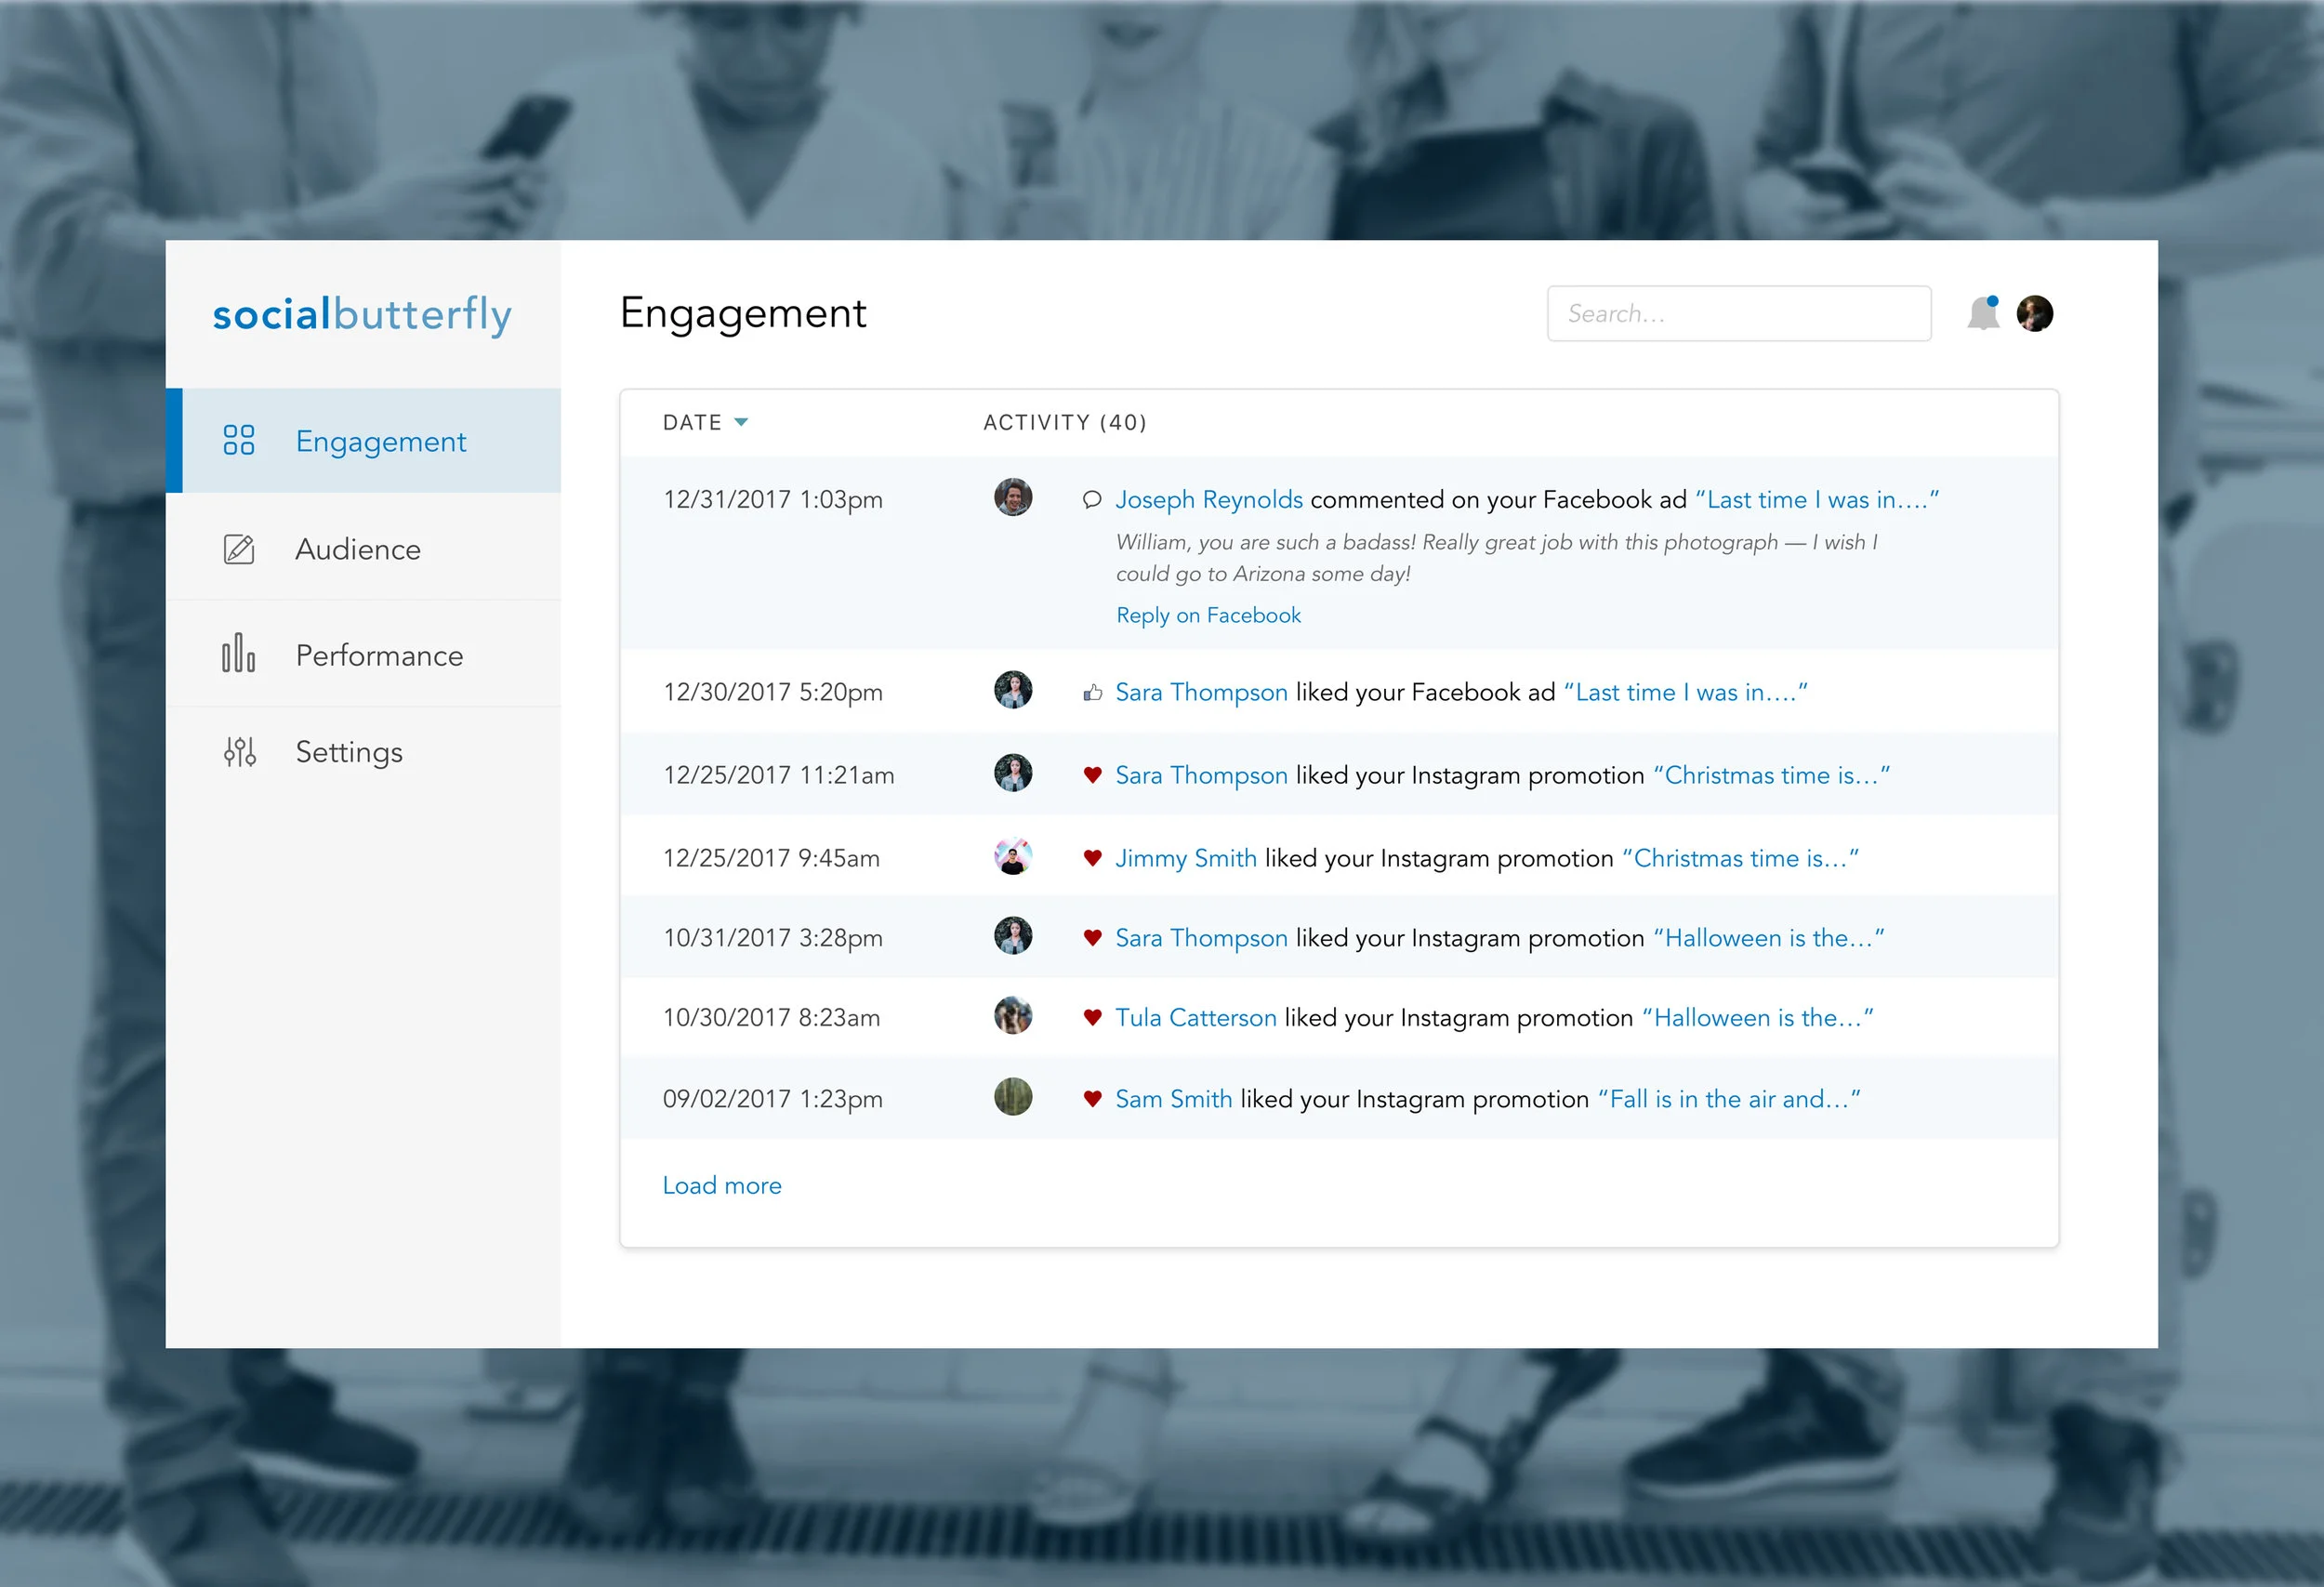Viewport: 2324px width, 1587px height.
Task: Open the Performance menu item
Action: [x=379, y=655]
